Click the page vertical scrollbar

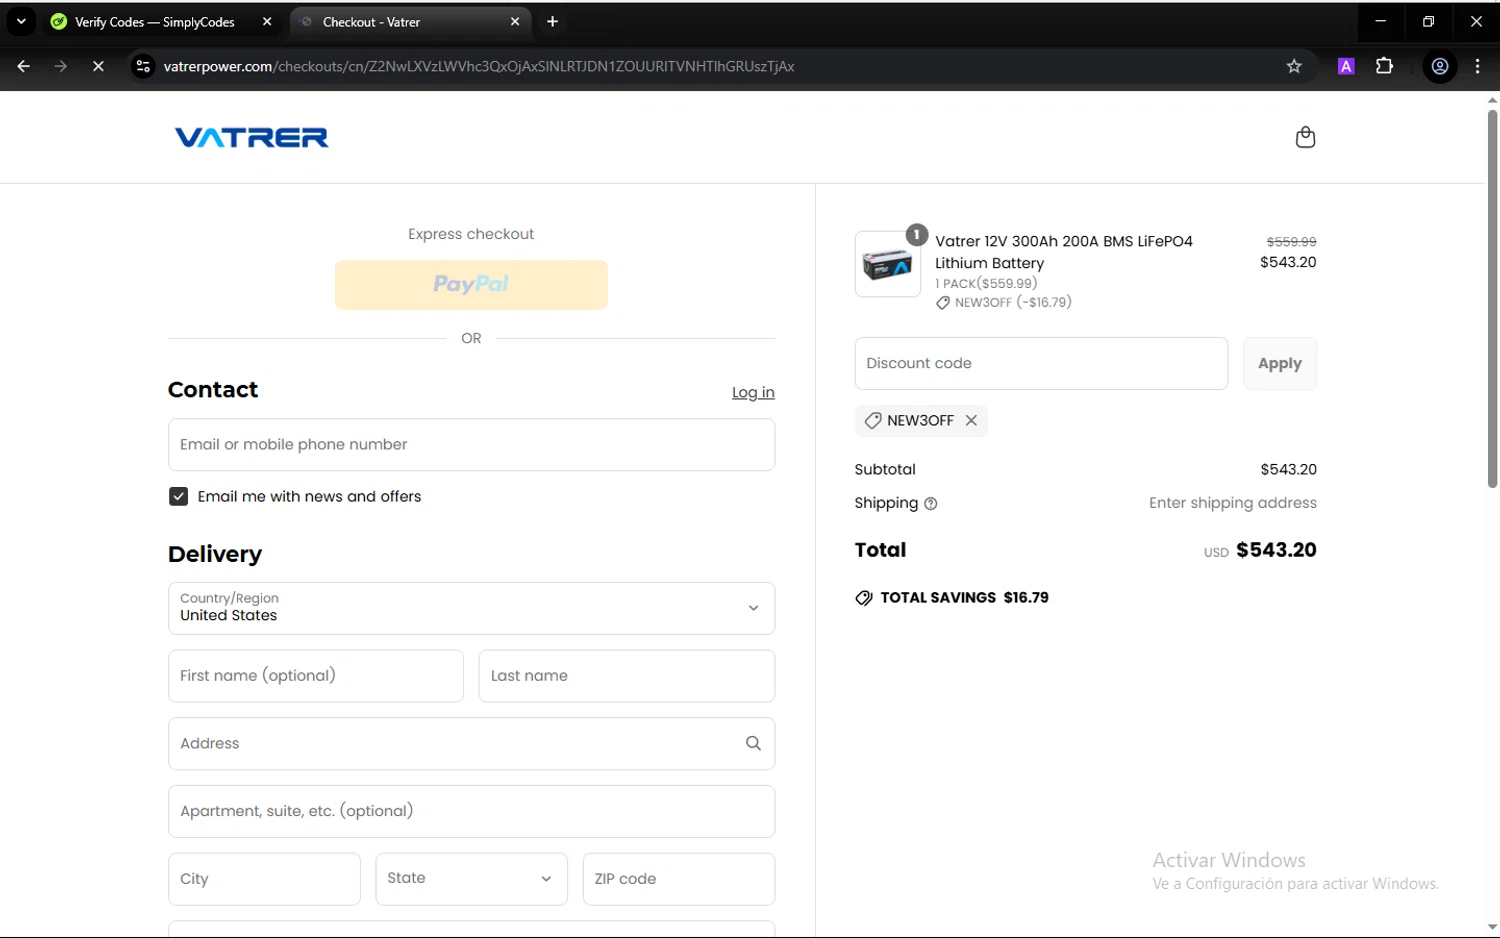click(1492, 300)
